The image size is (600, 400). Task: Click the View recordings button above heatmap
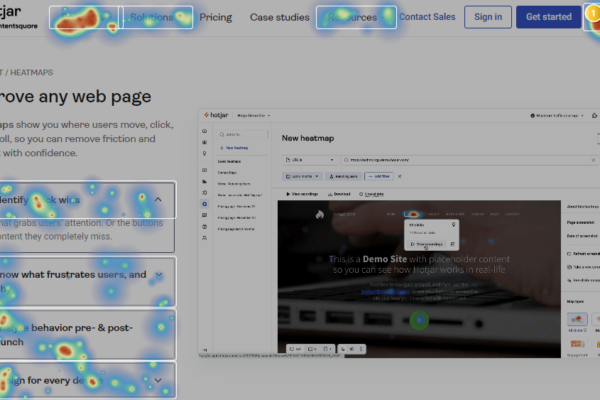pos(302,194)
